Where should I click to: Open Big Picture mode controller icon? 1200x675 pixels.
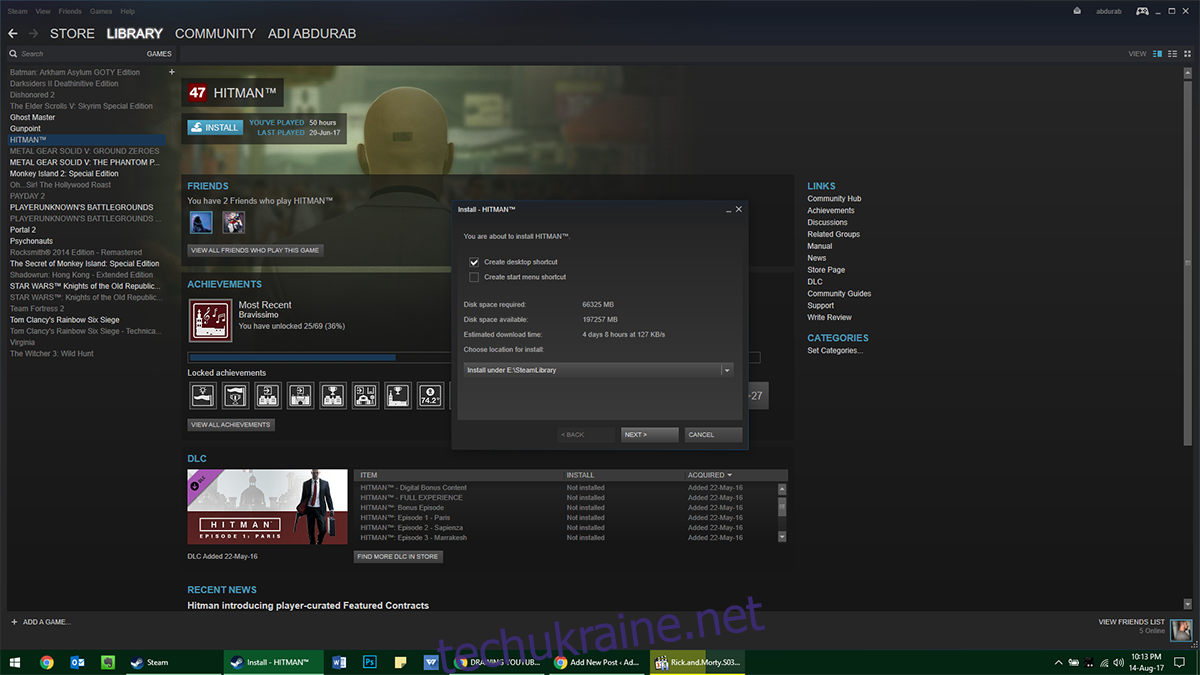[1141, 11]
